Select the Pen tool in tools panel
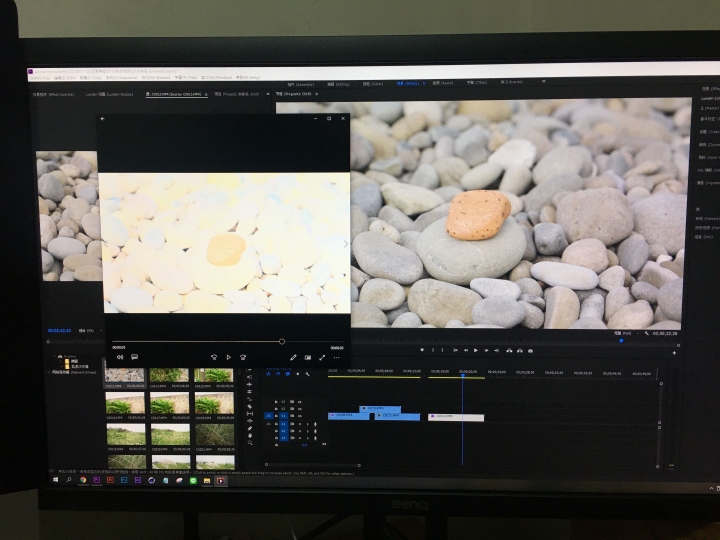The image size is (720, 540). point(249,428)
